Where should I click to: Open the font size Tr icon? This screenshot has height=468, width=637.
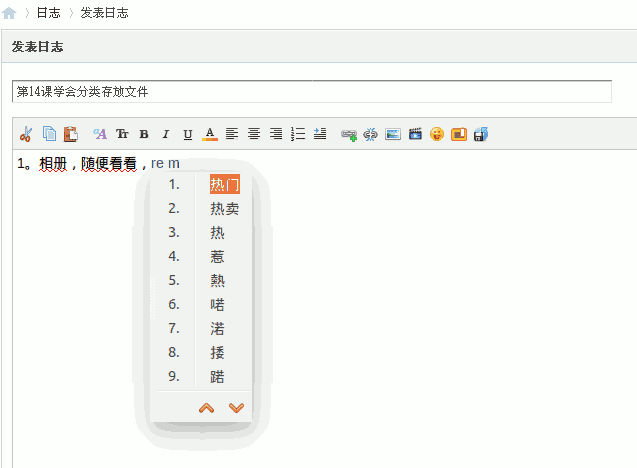click(122, 134)
